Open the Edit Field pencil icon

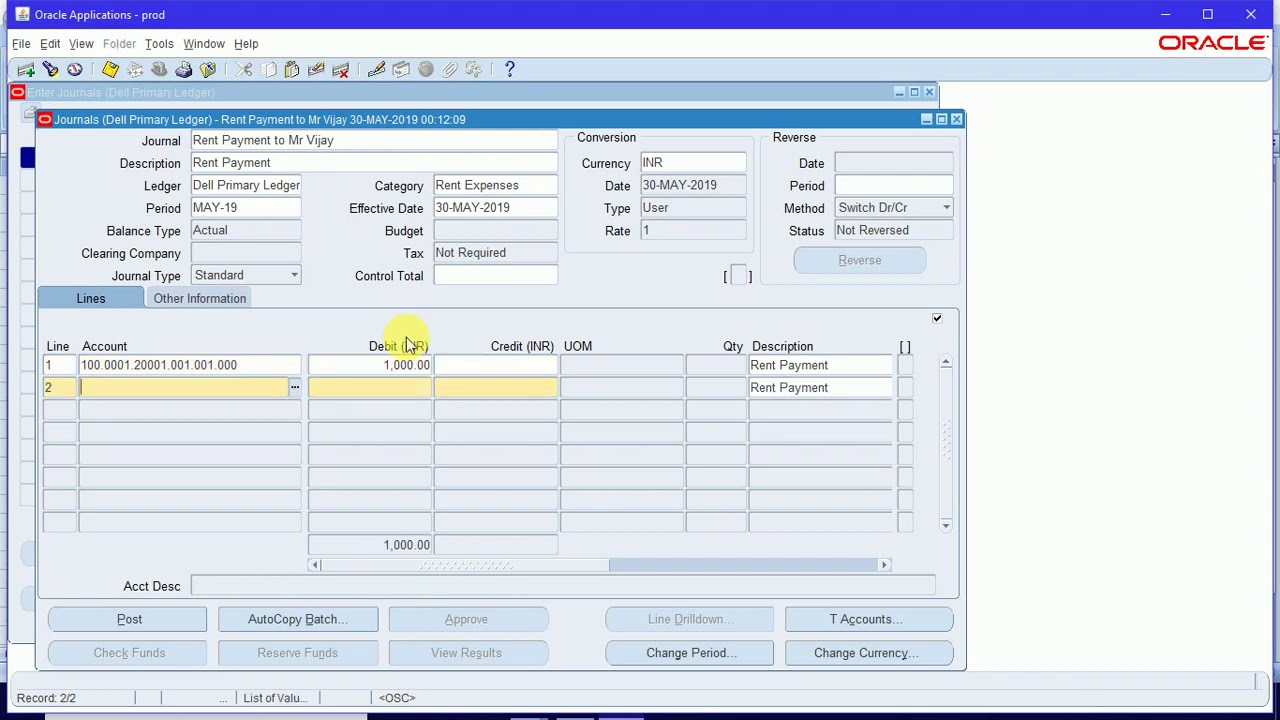376,69
